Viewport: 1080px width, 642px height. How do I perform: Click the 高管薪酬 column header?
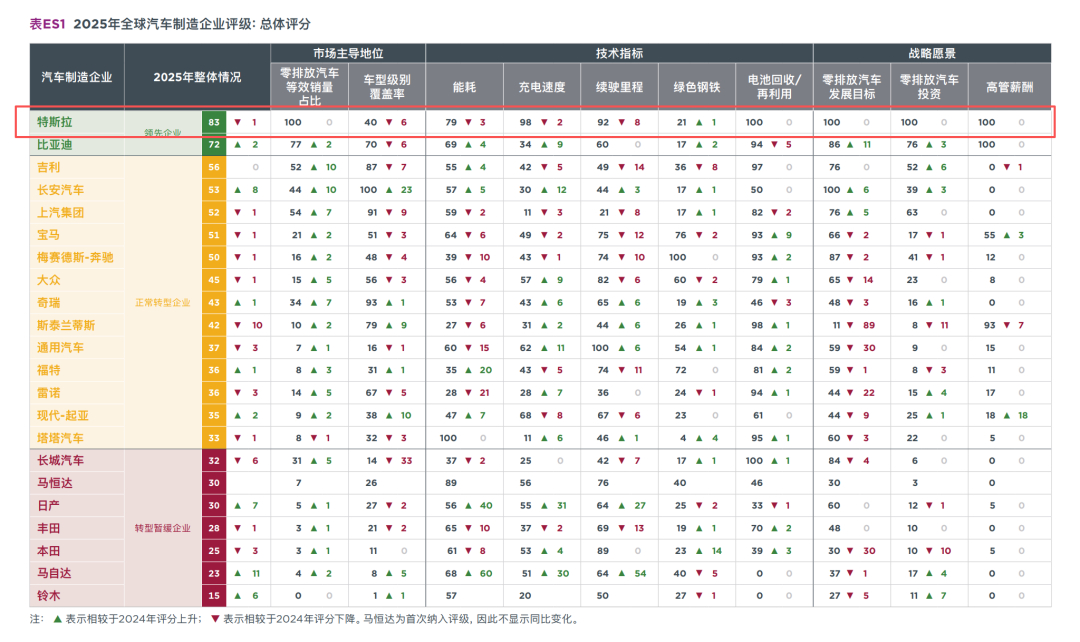(x=1010, y=86)
